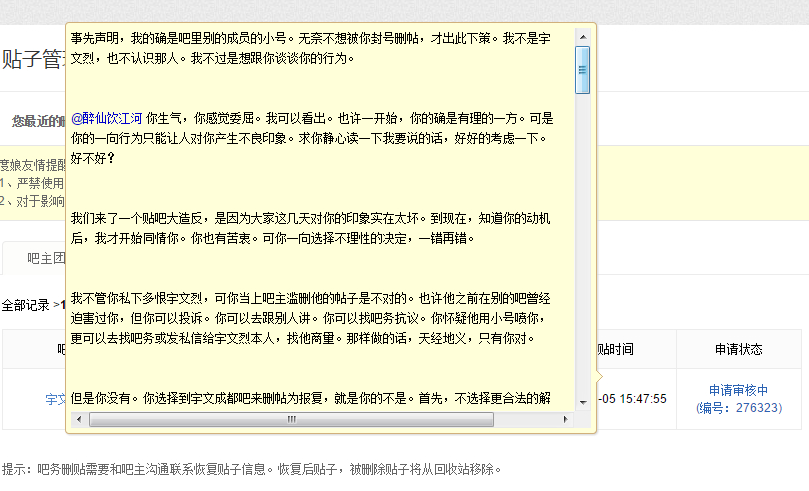Open the partially hidden 宇文 forum link
This screenshot has height=491, width=809.
(x=55, y=399)
